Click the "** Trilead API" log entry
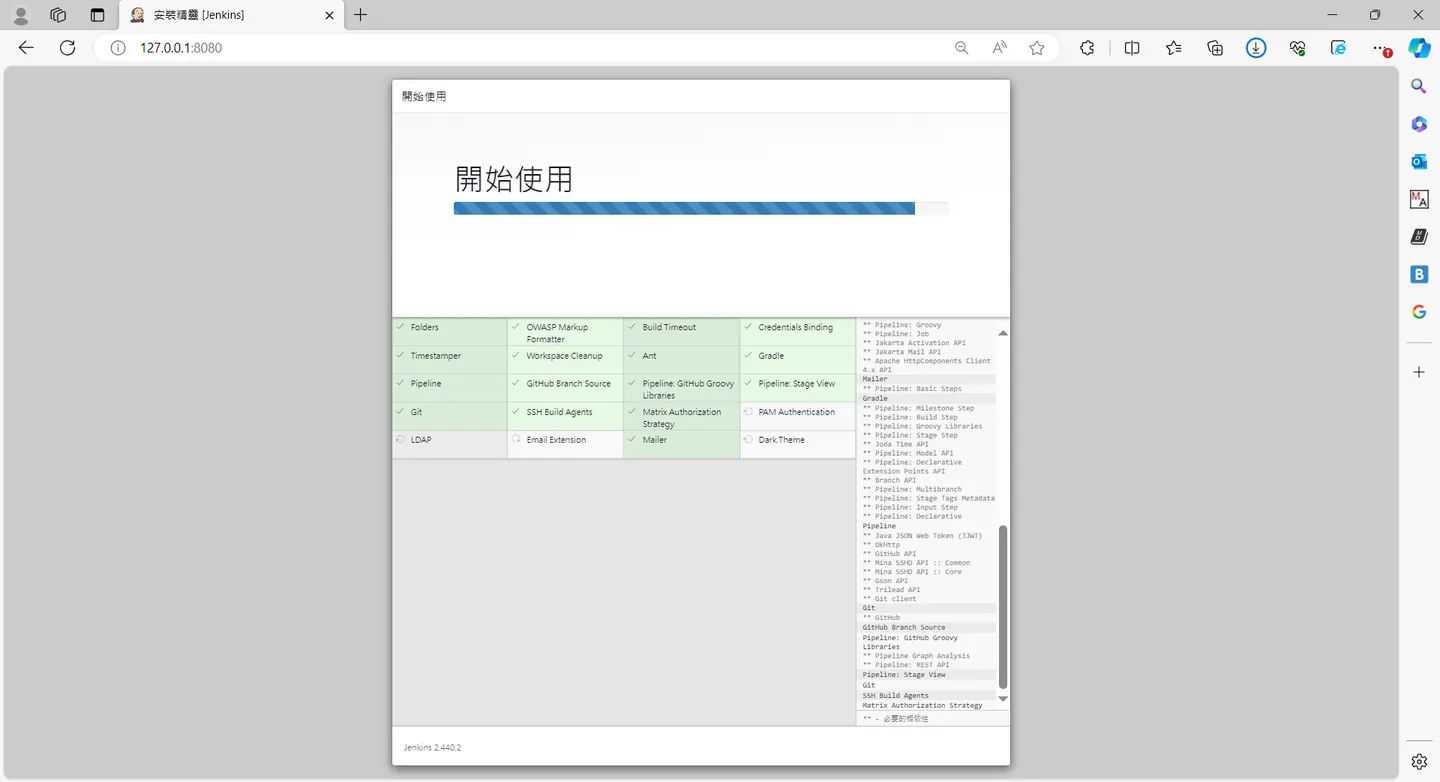The width and height of the screenshot is (1440, 782). point(891,590)
